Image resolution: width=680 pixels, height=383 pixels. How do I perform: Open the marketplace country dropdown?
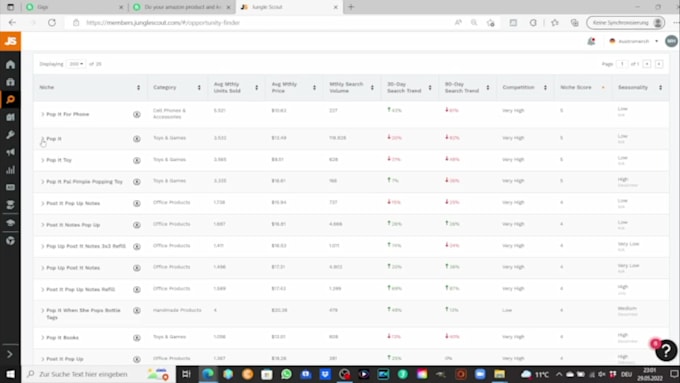pos(634,41)
